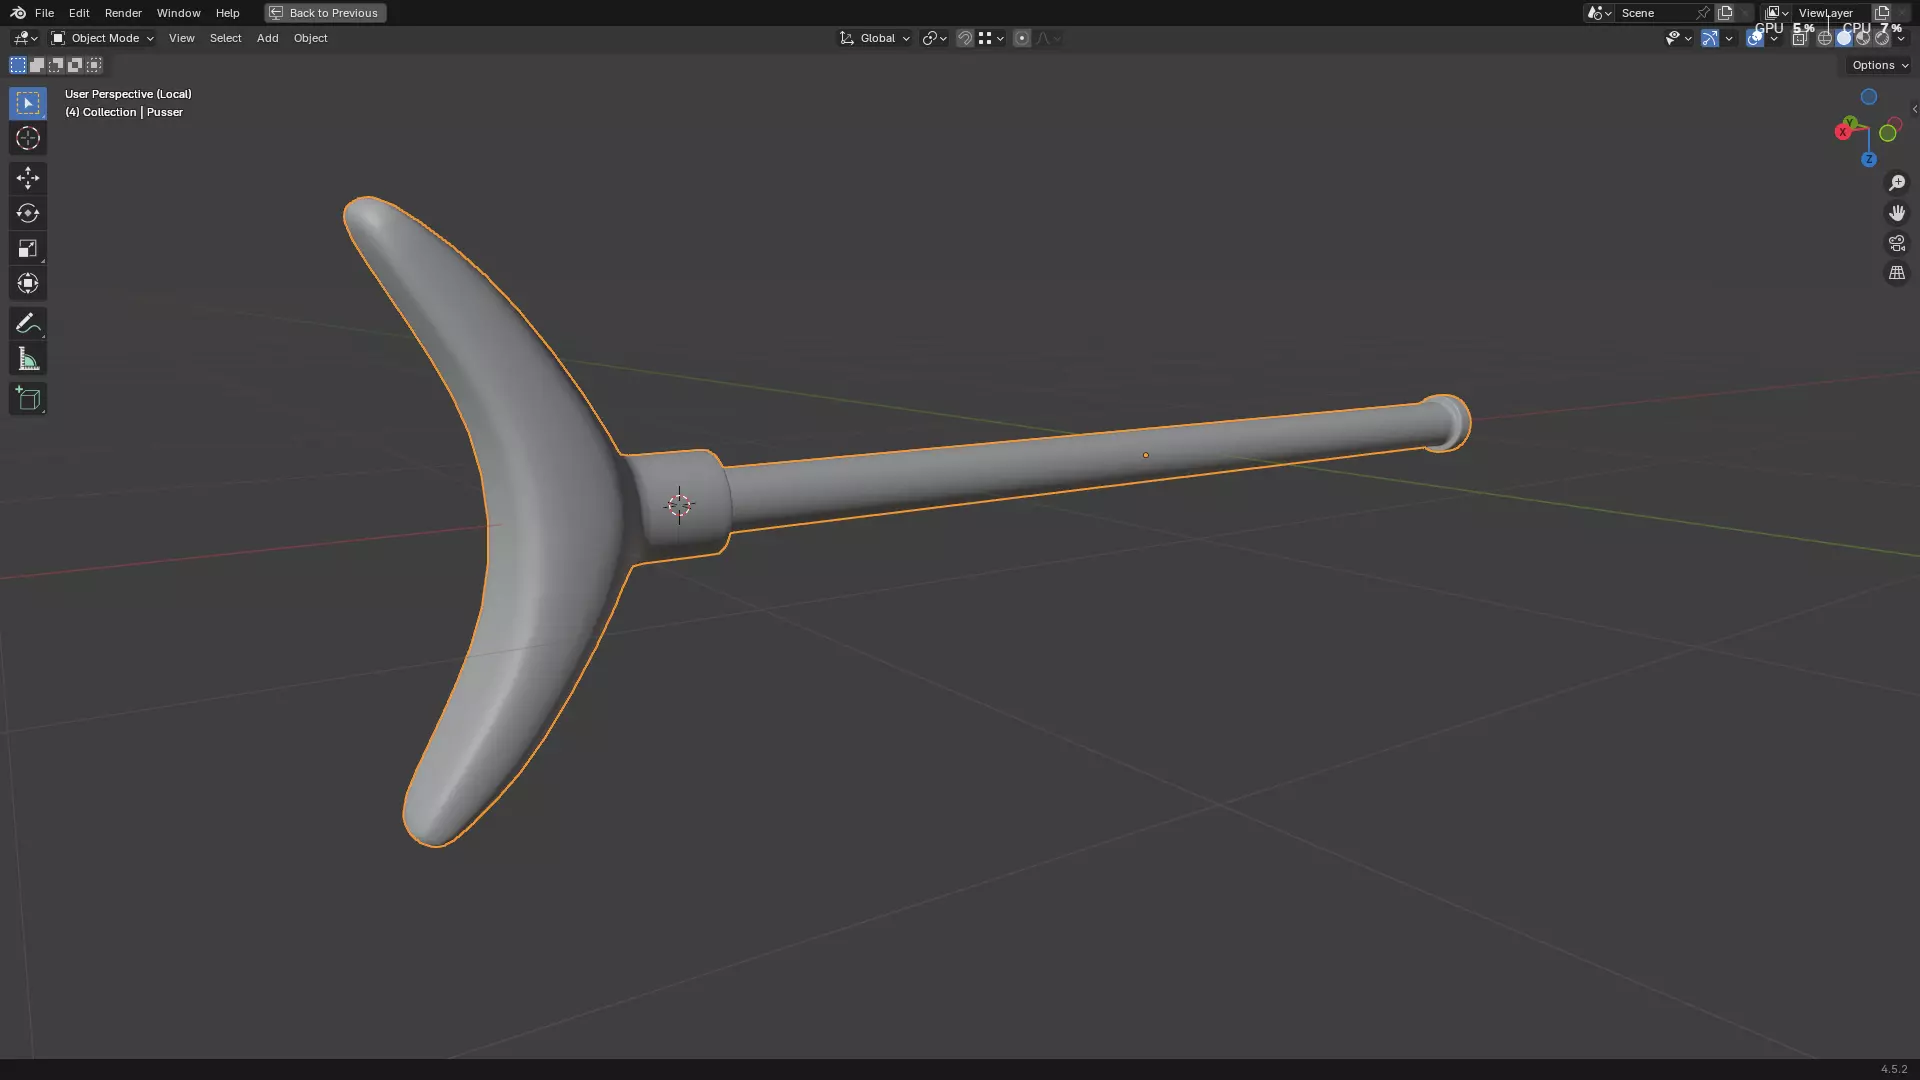The height and width of the screenshot is (1080, 1920).
Task: Open the viewport Select menu
Action: click(x=226, y=38)
